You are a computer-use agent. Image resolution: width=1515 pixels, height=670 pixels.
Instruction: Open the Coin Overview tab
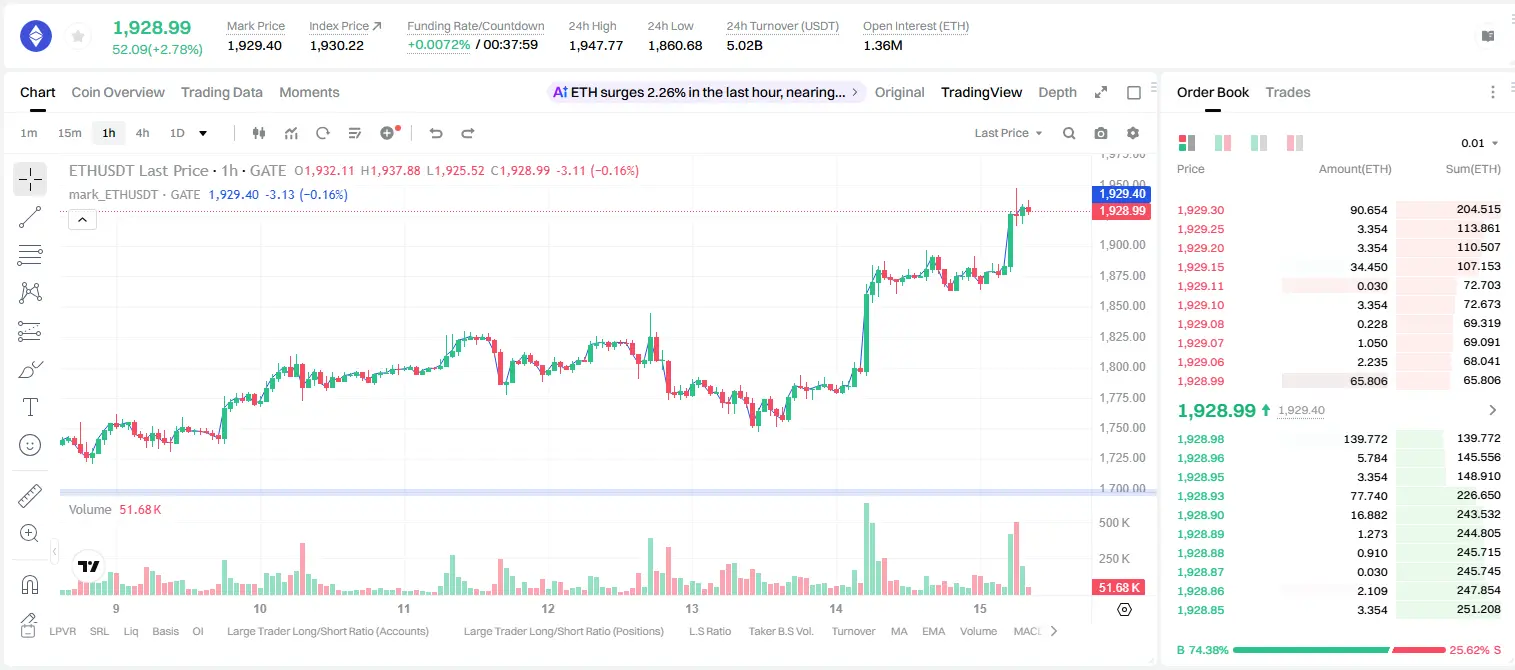[118, 92]
